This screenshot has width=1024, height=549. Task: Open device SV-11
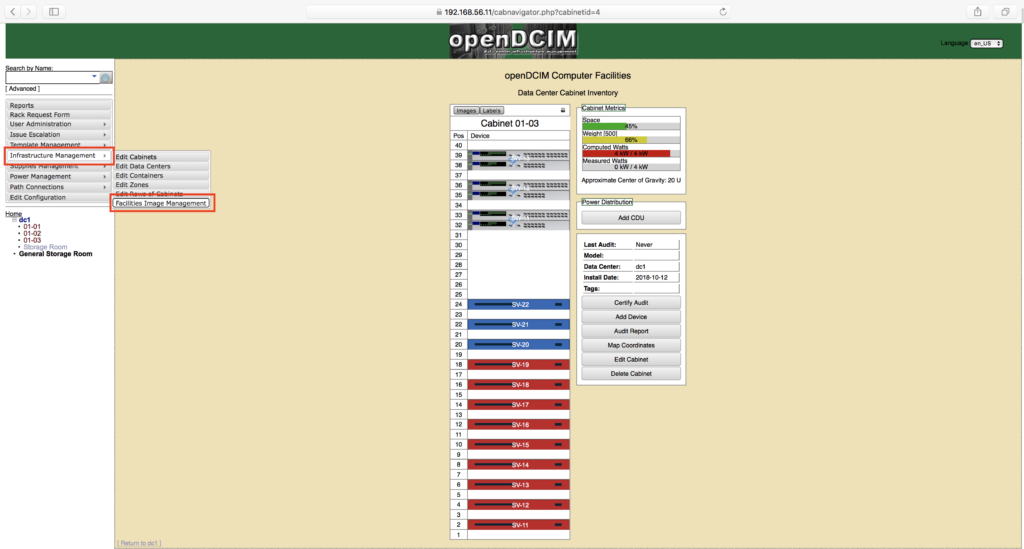[519, 525]
